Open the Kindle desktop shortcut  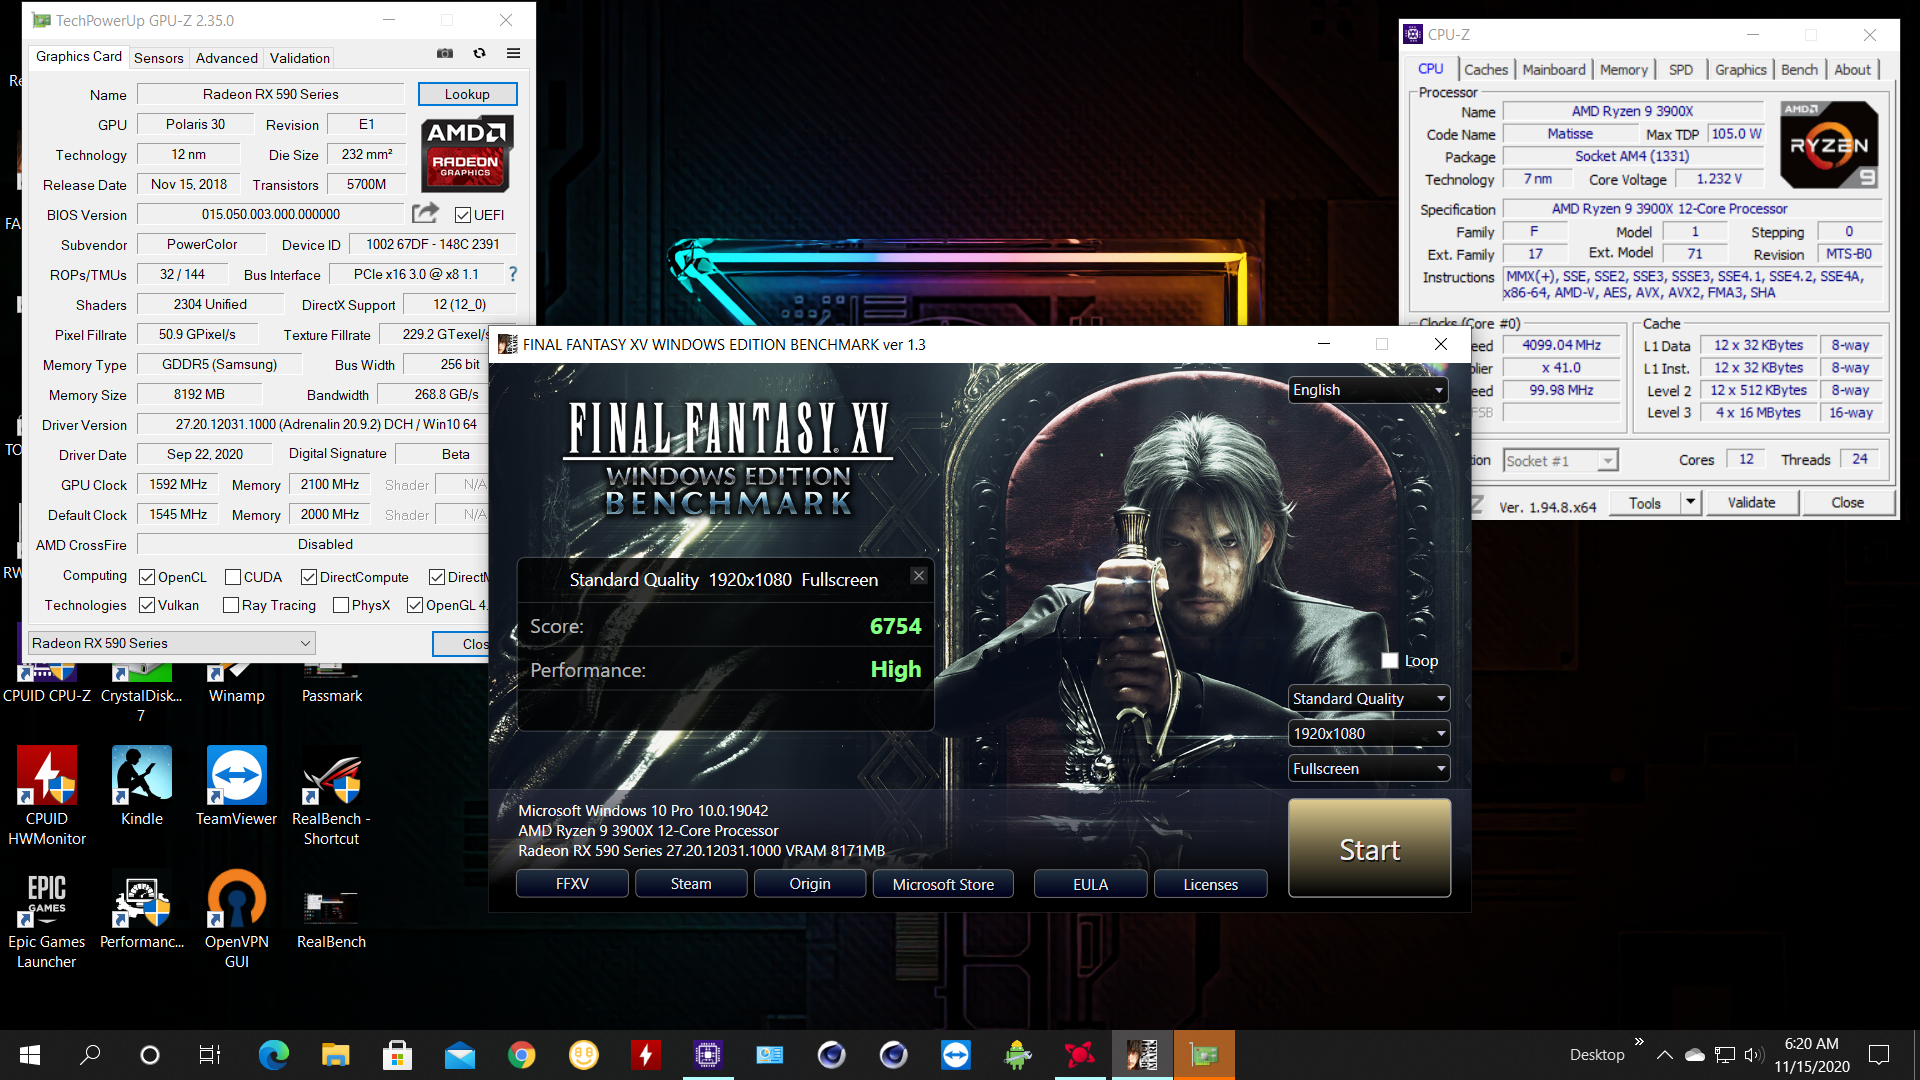(x=142, y=786)
